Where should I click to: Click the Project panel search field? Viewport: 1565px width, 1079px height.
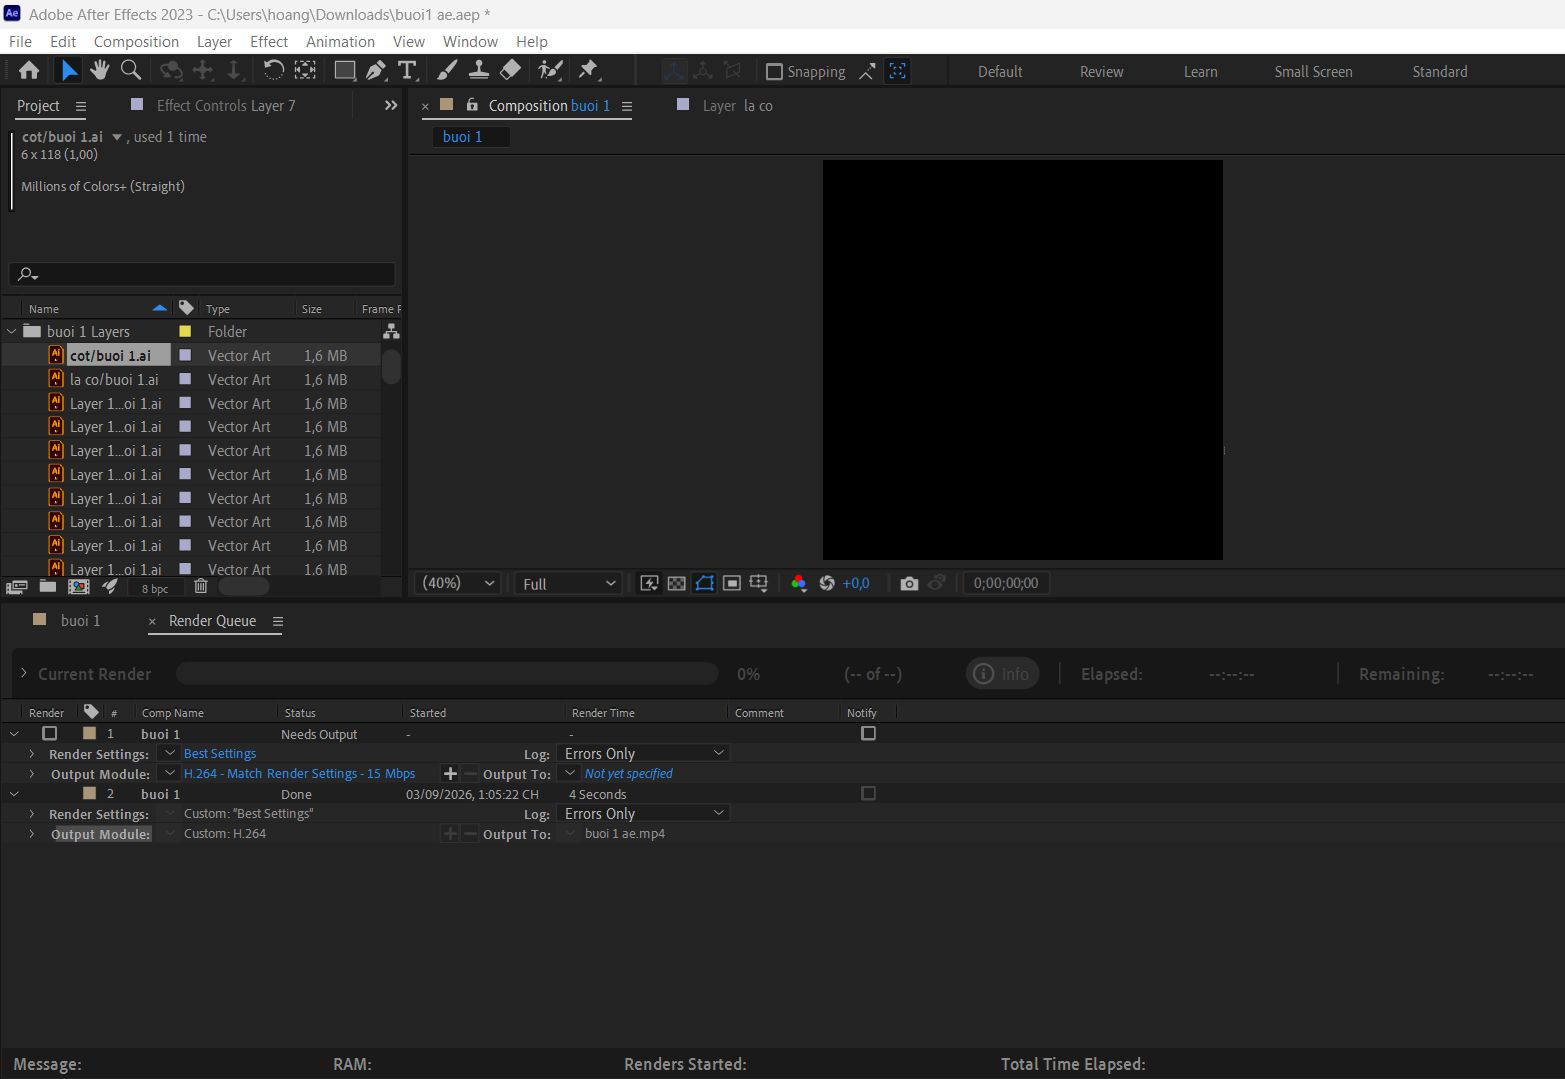click(x=202, y=273)
